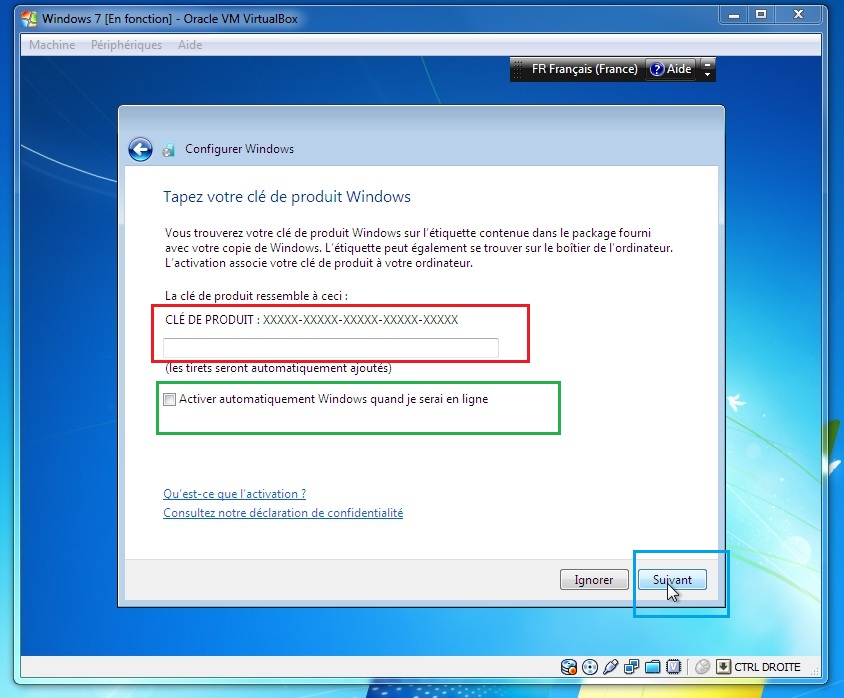This screenshot has width=844, height=698.
Task: Minimize the language bar
Action: [708, 63]
